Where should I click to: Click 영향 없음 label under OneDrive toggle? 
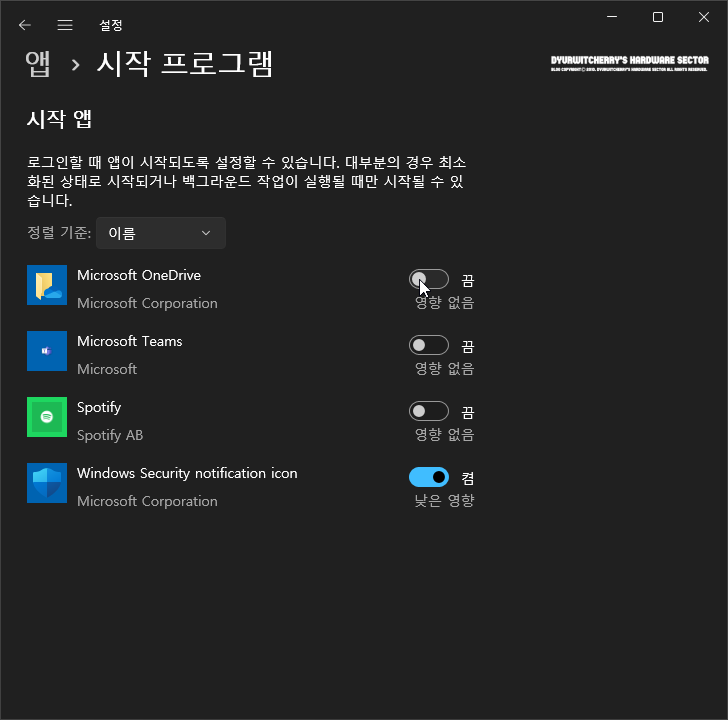(444, 303)
